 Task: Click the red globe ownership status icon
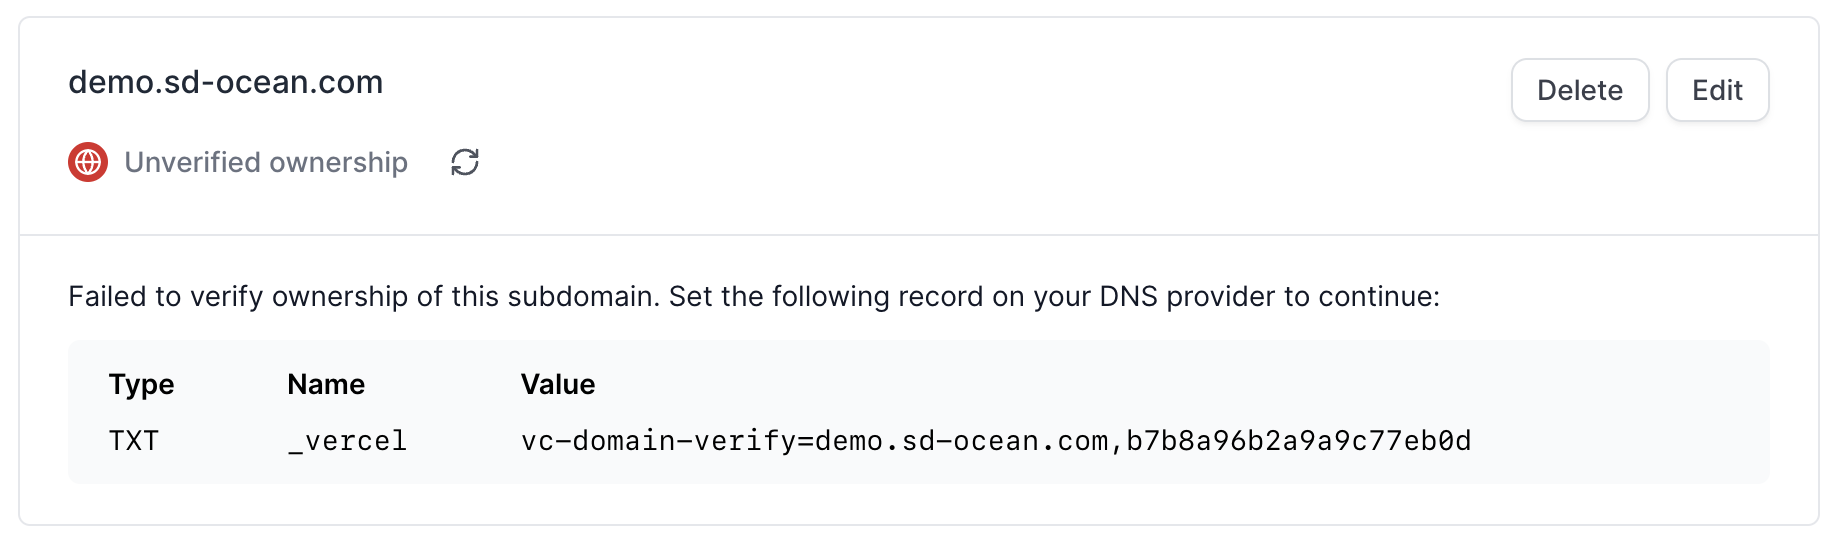pyautogui.click(x=88, y=162)
